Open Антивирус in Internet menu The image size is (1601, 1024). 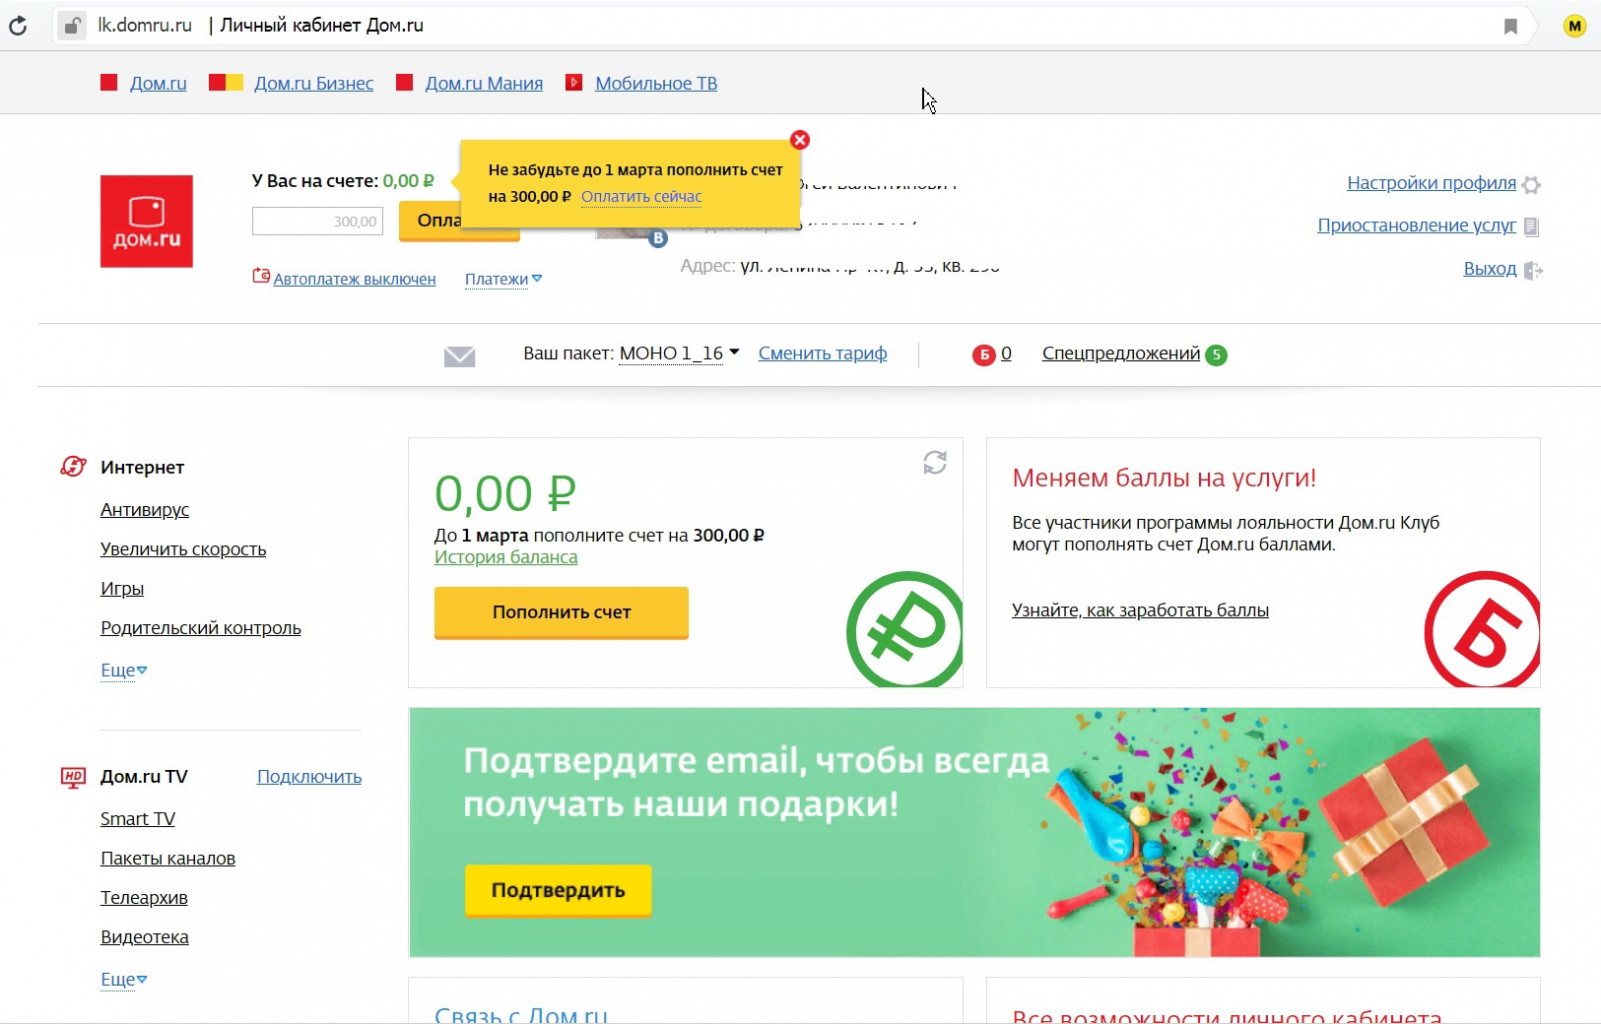pos(144,509)
